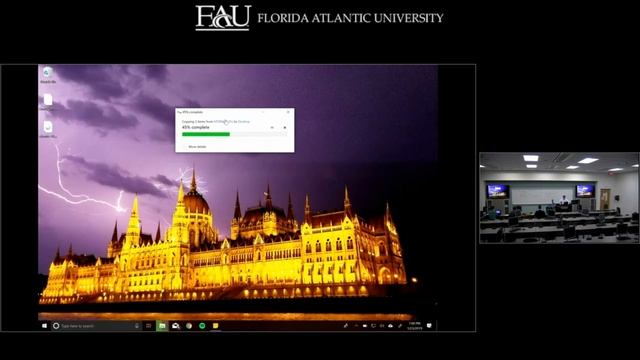Click the Cortana circle in the taskbar
The height and width of the screenshot is (360, 640).
click(x=56, y=326)
